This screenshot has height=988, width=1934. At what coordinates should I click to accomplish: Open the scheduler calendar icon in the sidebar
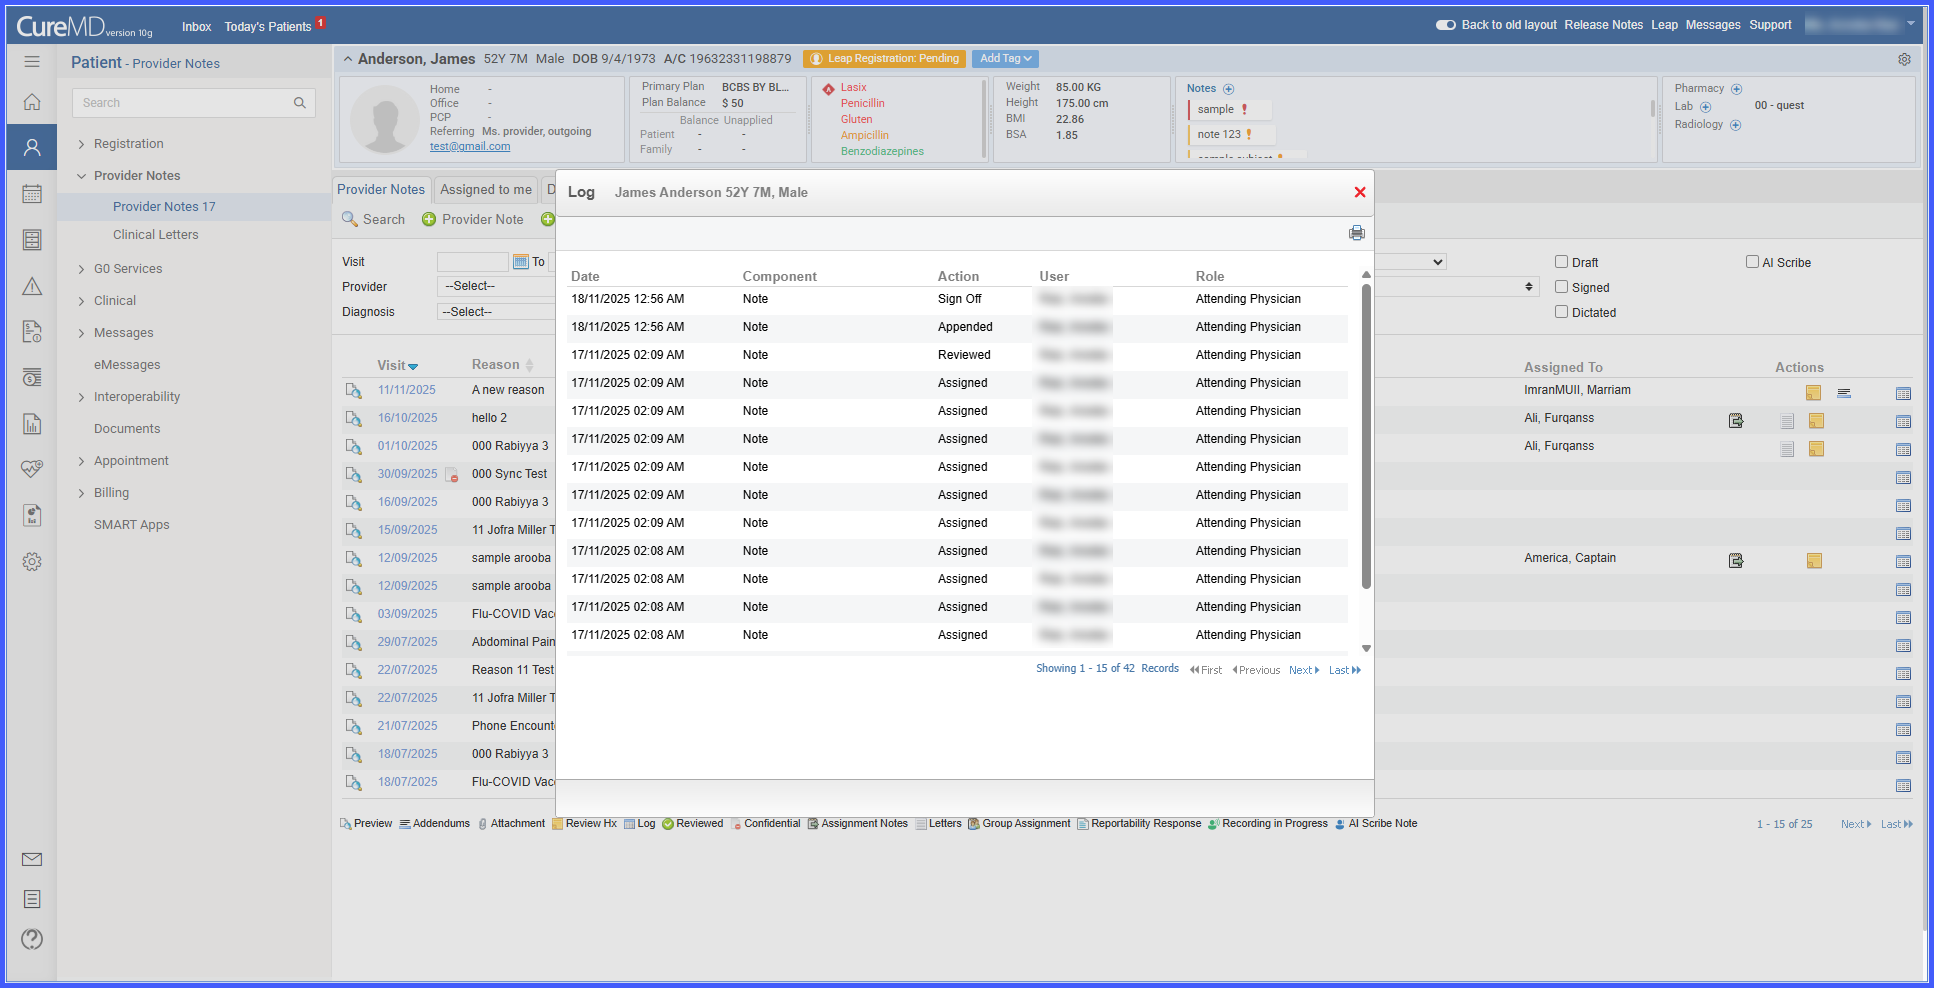[32, 194]
